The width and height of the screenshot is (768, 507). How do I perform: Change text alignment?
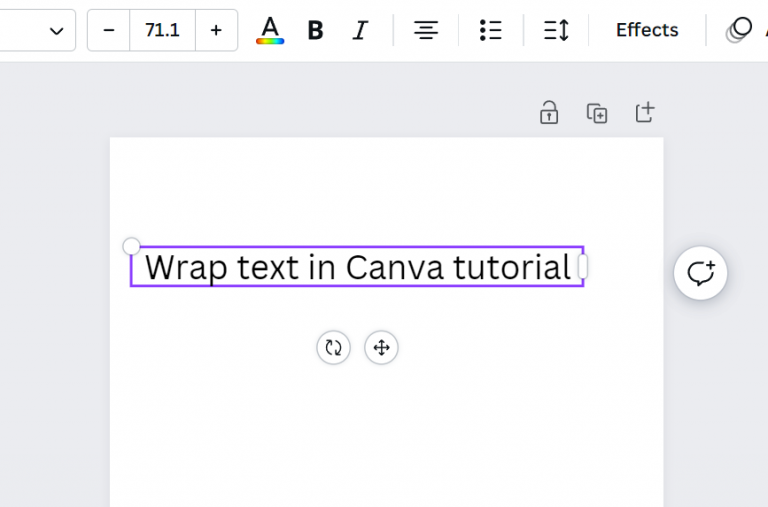pos(426,30)
